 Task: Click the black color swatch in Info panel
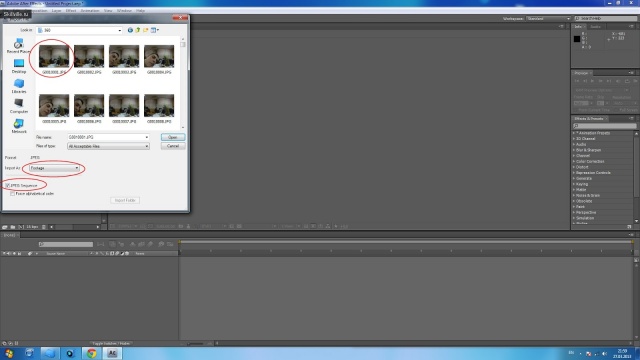(x=577, y=39)
